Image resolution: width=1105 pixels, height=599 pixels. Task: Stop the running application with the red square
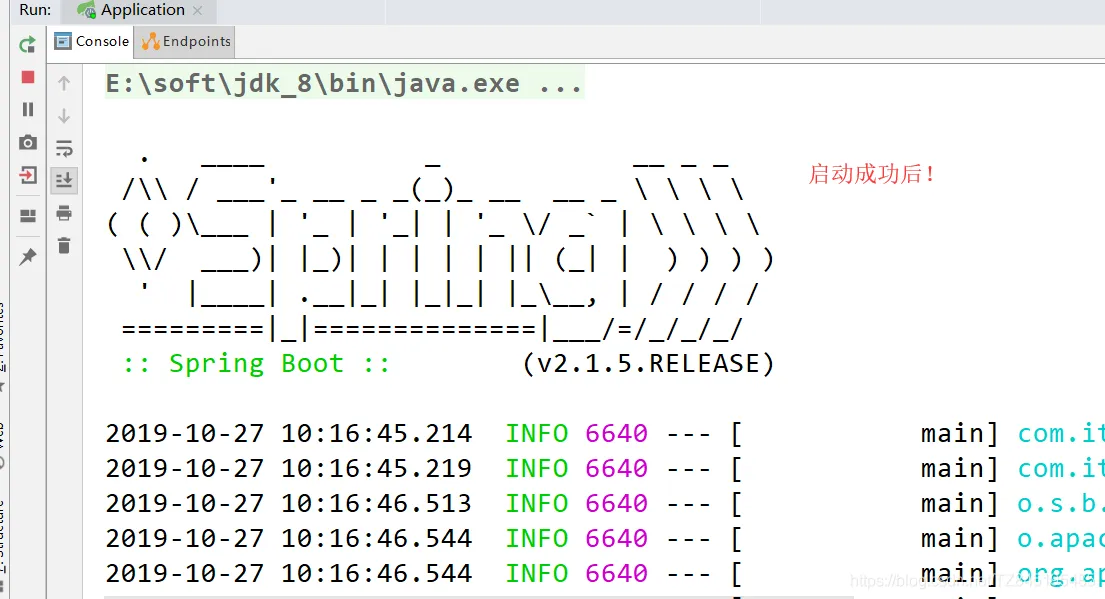pyautogui.click(x=27, y=77)
